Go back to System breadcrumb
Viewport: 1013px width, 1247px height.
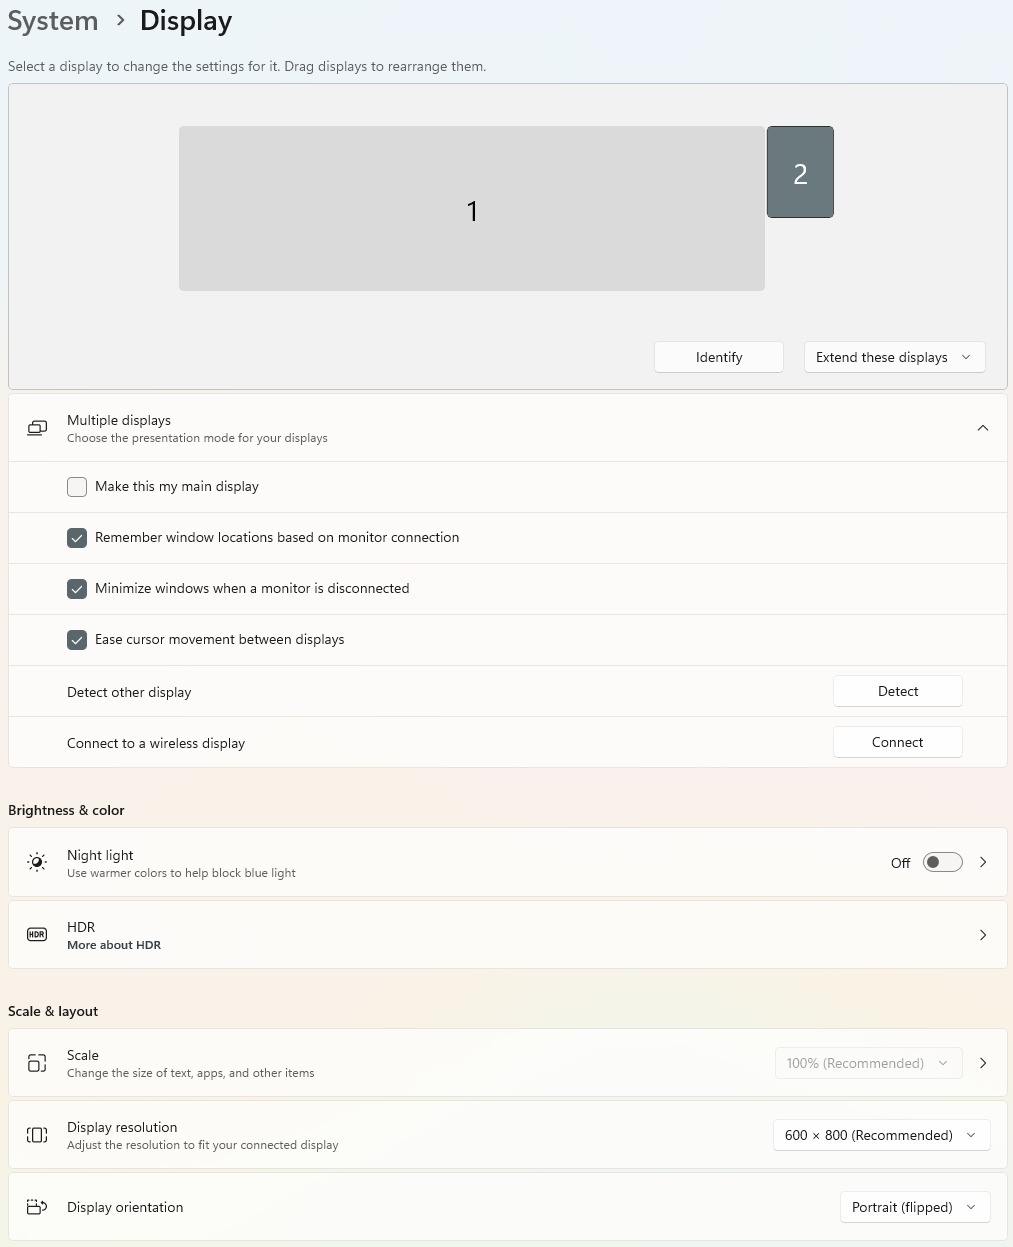53,21
